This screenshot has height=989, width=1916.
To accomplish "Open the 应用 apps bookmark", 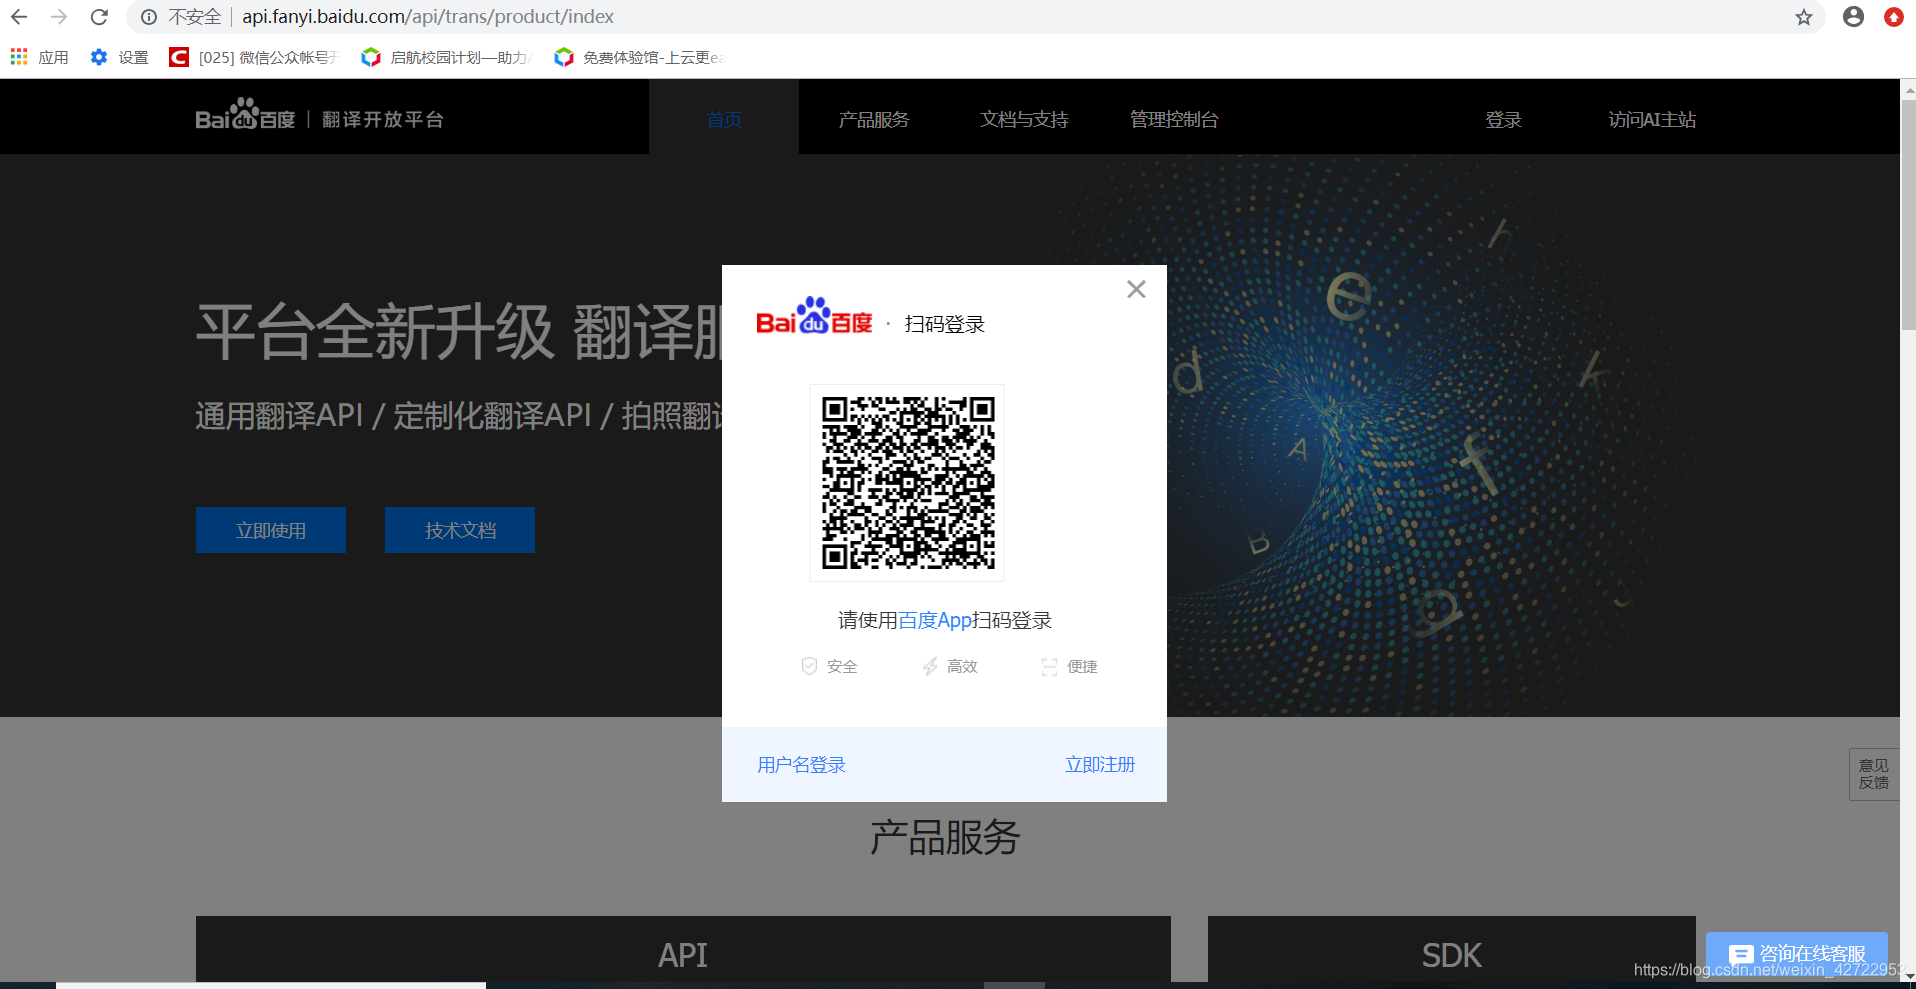I will (39, 57).
